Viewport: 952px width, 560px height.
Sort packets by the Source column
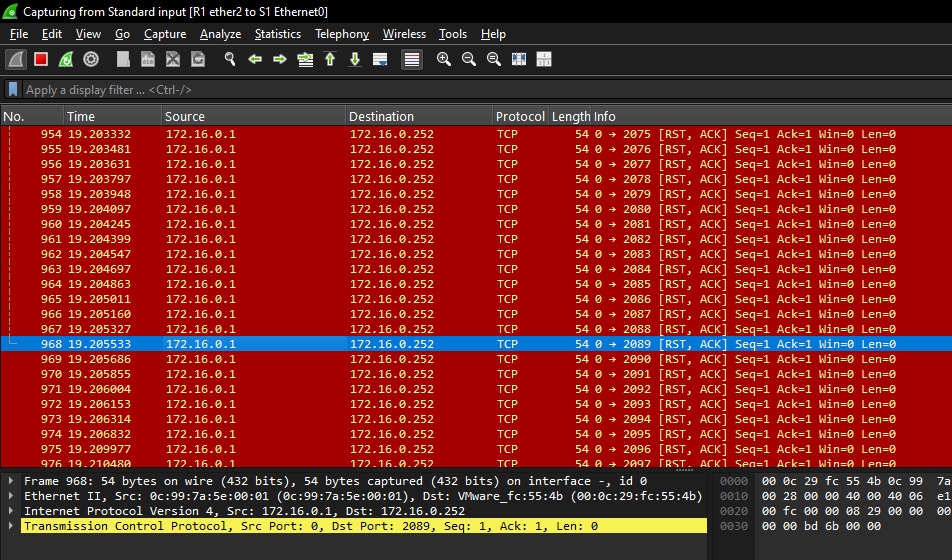click(254, 117)
